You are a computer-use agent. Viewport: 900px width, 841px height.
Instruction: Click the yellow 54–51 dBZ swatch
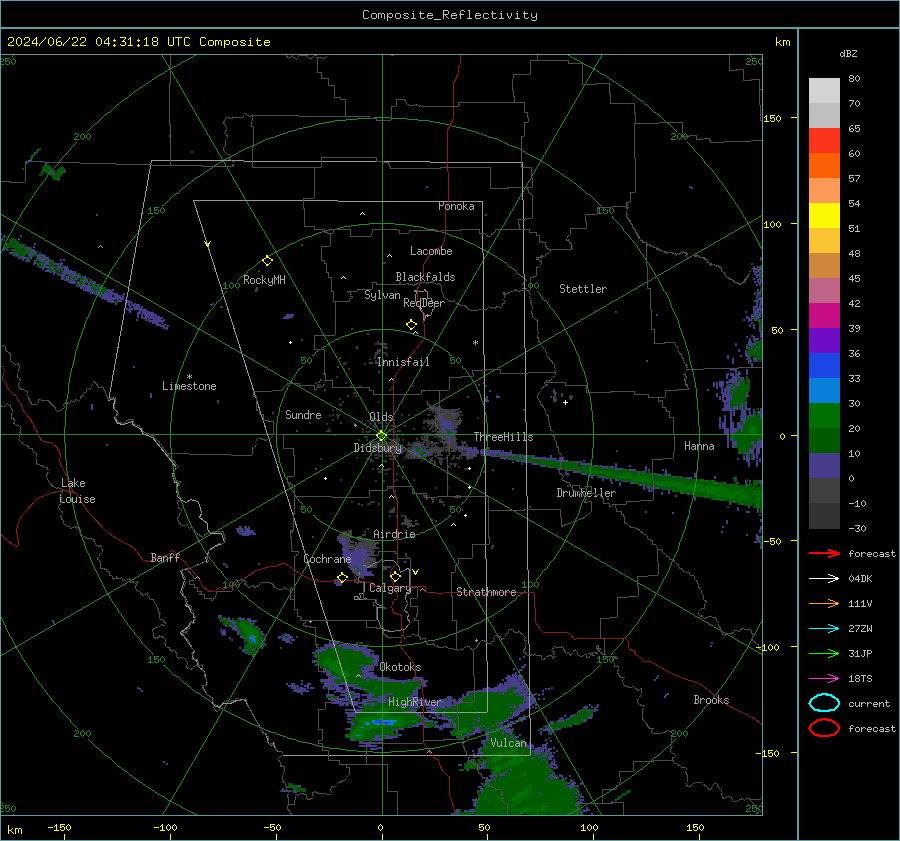pos(824,216)
